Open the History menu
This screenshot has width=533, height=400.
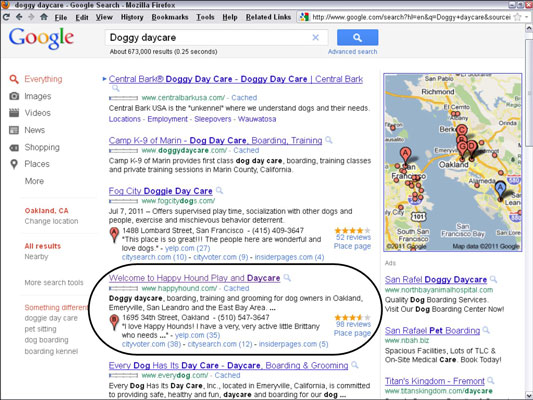132,17
